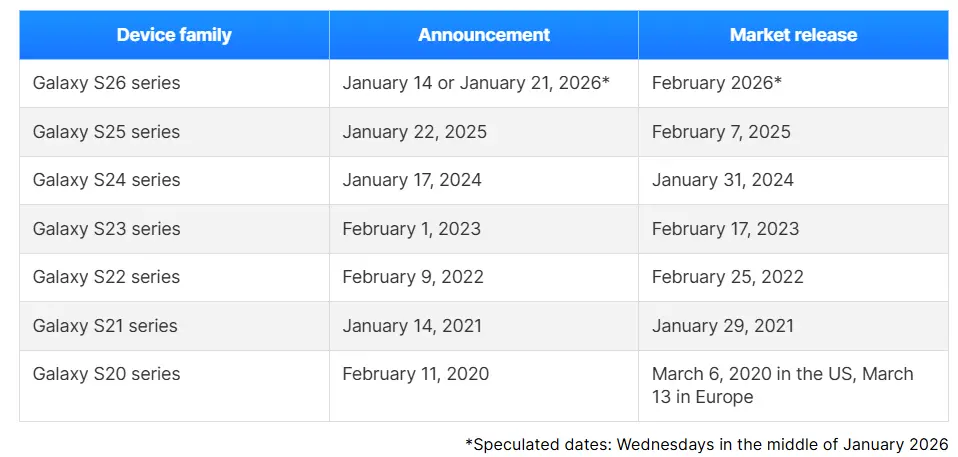
Task: Click the January 14 or January 21, 2026 cell
Action: (x=476, y=83)
